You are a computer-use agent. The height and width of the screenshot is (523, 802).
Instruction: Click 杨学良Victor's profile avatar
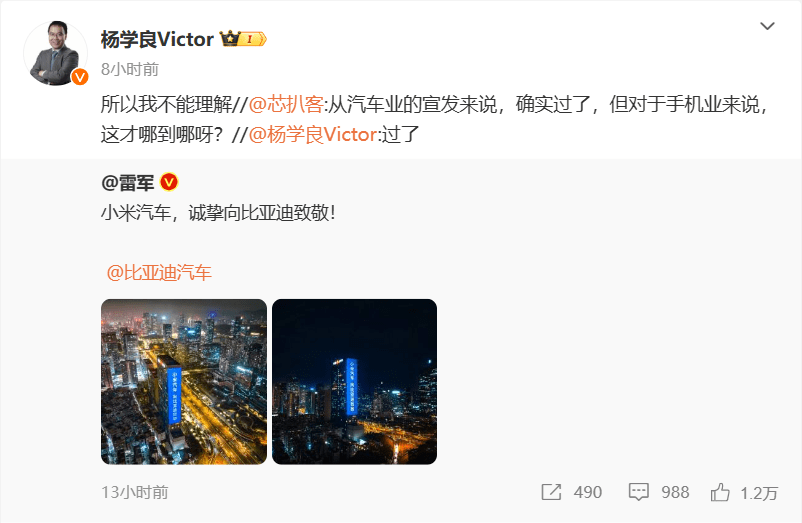click(x=55, y=53)
